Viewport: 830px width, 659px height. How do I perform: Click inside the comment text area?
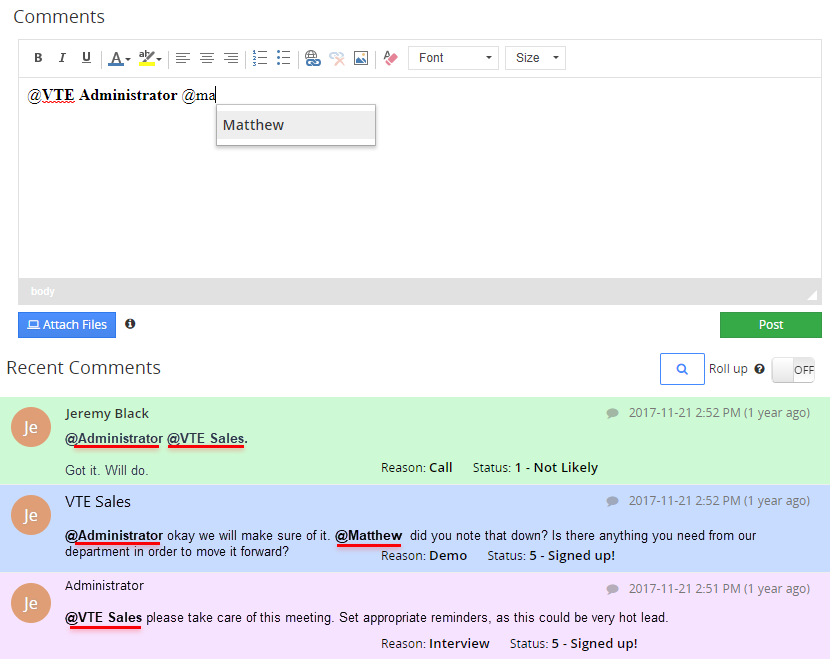tap(420, 178)
